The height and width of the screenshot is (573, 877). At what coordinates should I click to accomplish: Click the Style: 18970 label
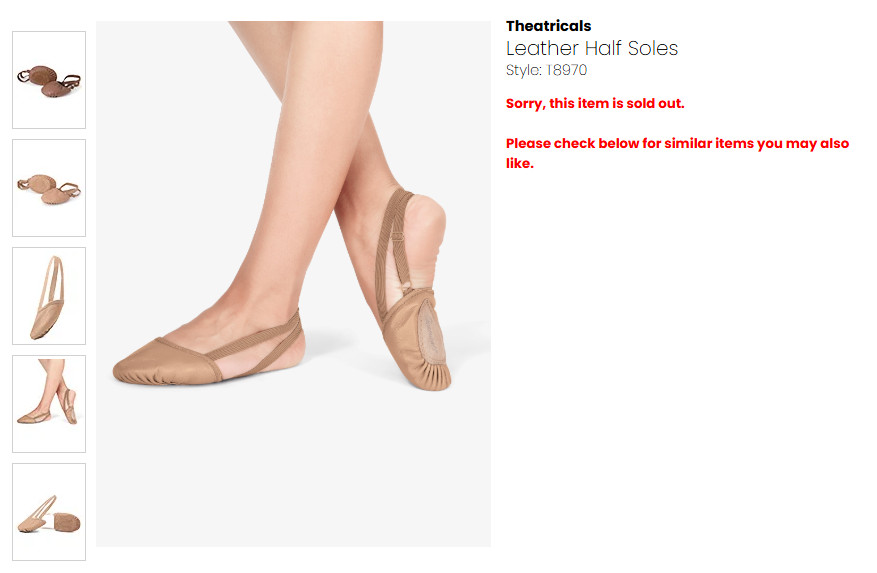[x=546, y=70]
